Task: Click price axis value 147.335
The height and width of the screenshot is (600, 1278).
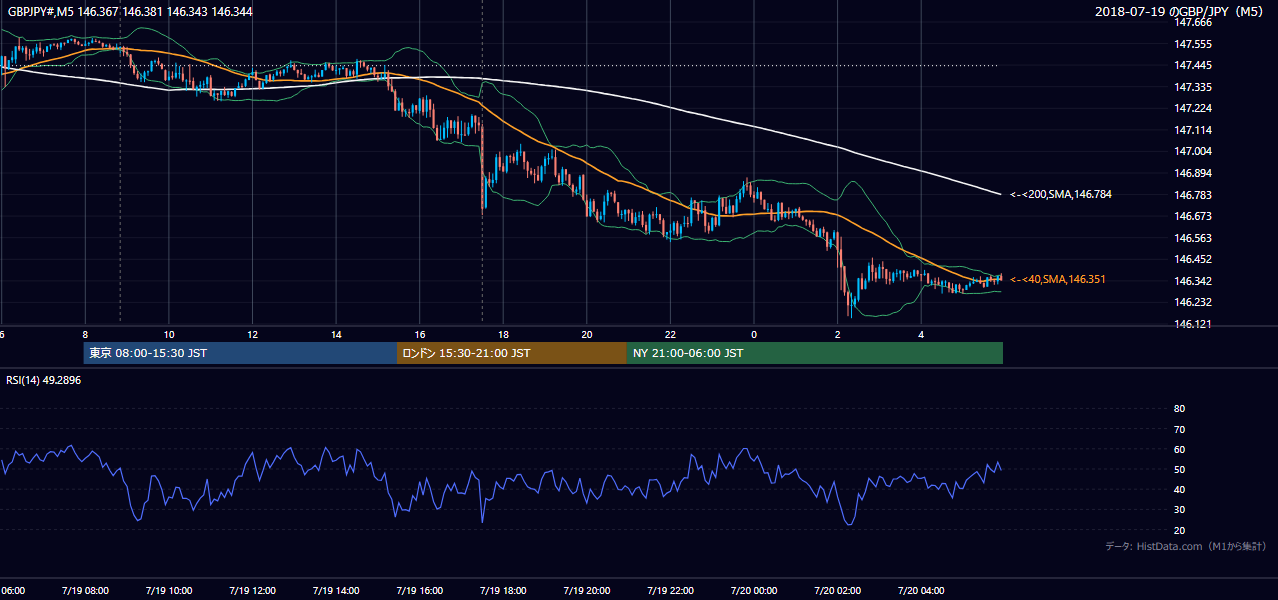Action: pyautogui.click(x=1194, y=88)
